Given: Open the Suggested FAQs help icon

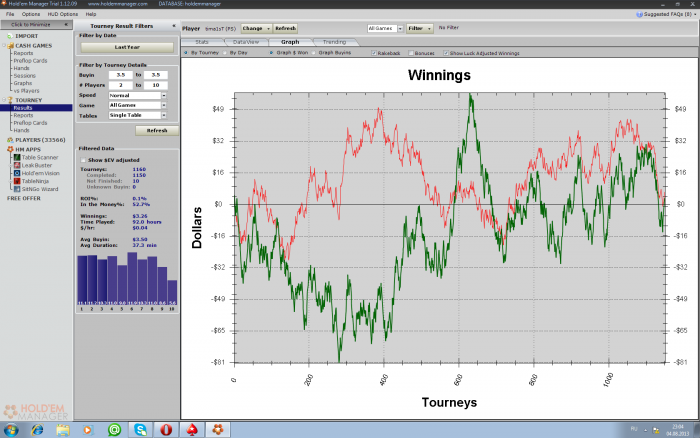Looking at the screenshot, I should (639, 14).
